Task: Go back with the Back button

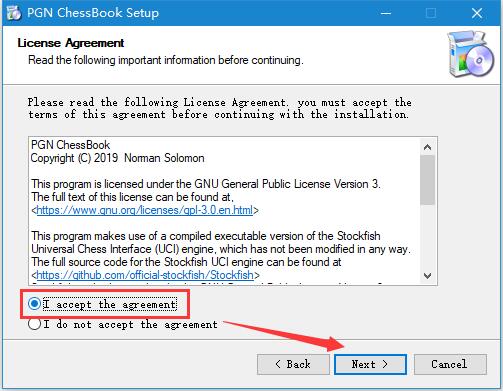Action: [x=293, y=364]
